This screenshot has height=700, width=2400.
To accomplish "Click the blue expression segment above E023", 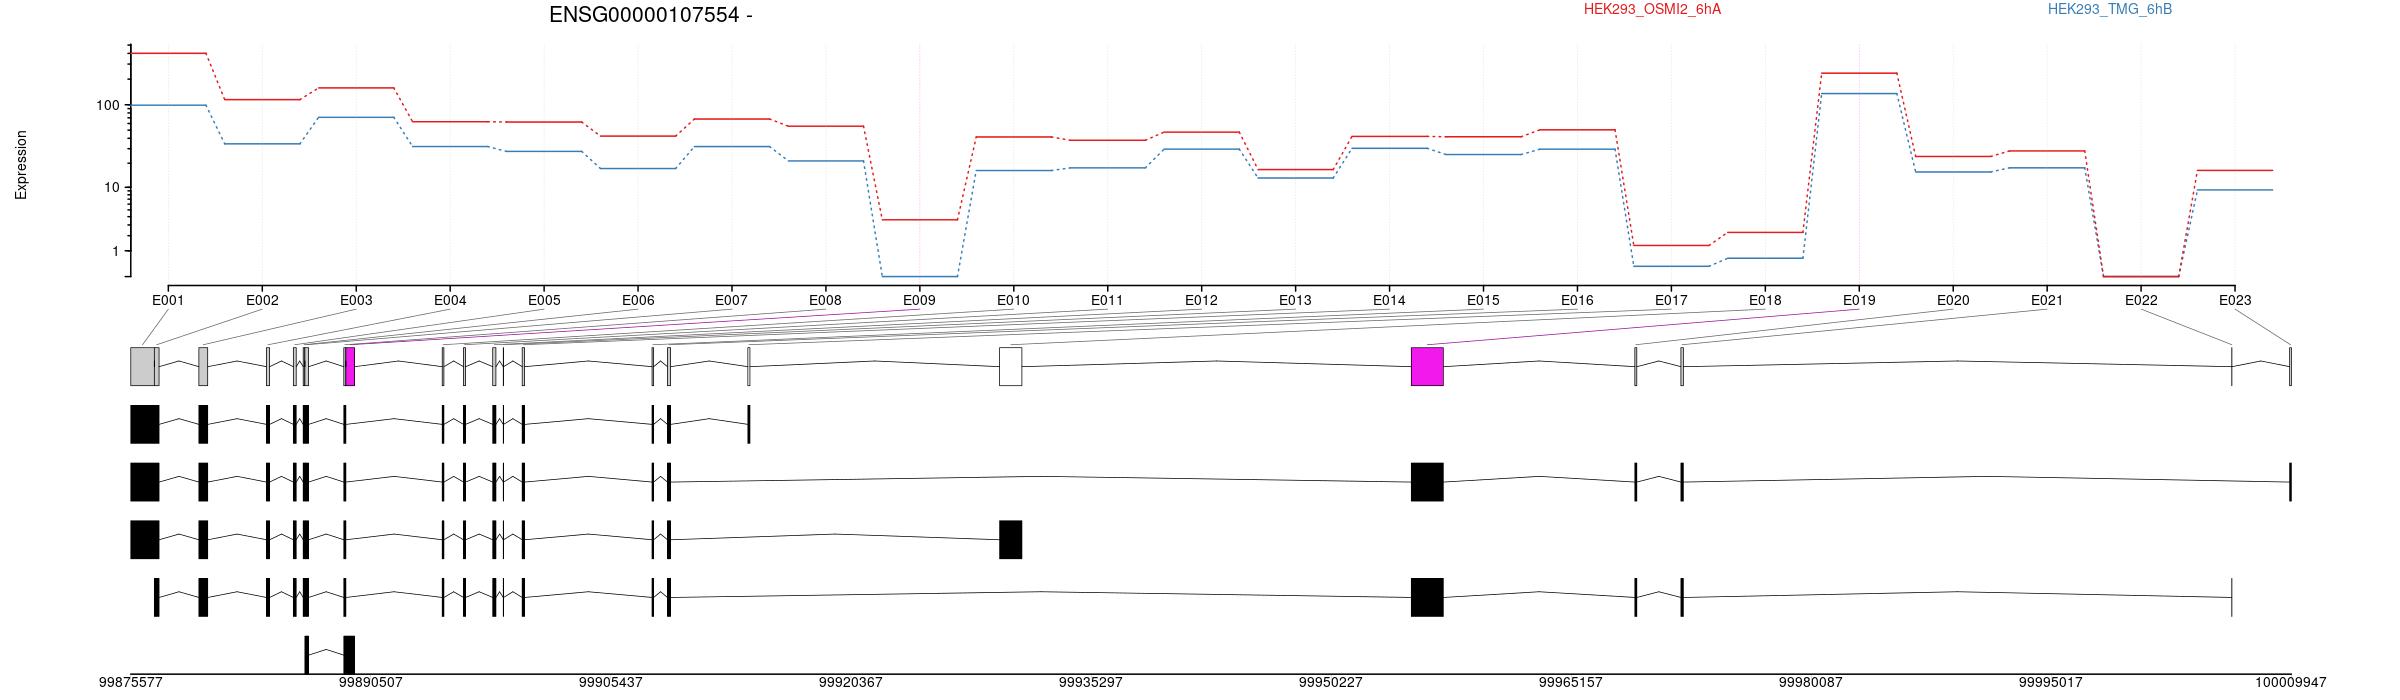I will pyautogui.click(x=2235, y=190).
